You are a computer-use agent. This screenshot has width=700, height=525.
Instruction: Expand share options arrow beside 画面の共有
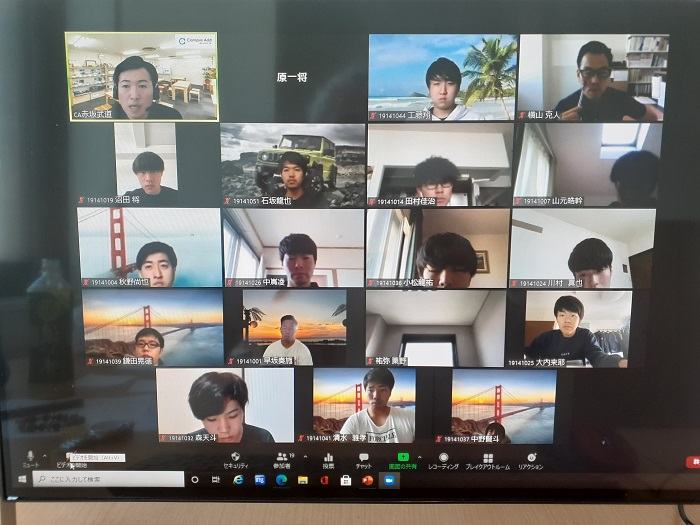pos(420,457)
